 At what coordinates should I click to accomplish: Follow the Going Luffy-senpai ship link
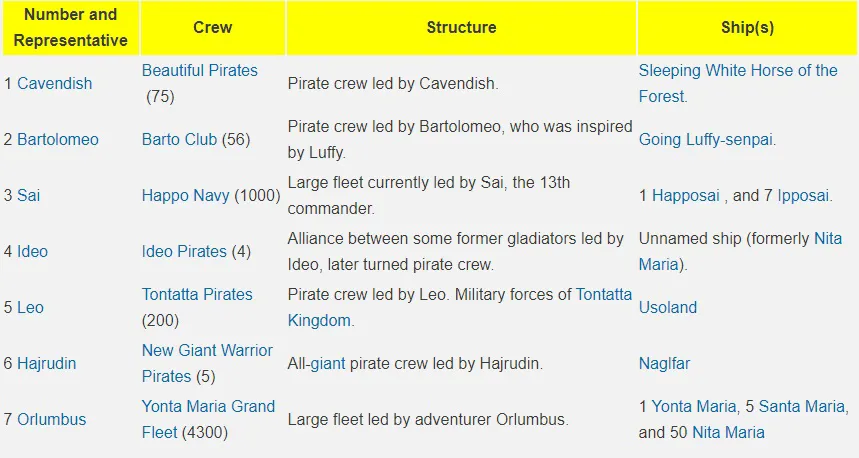point(705,140)
